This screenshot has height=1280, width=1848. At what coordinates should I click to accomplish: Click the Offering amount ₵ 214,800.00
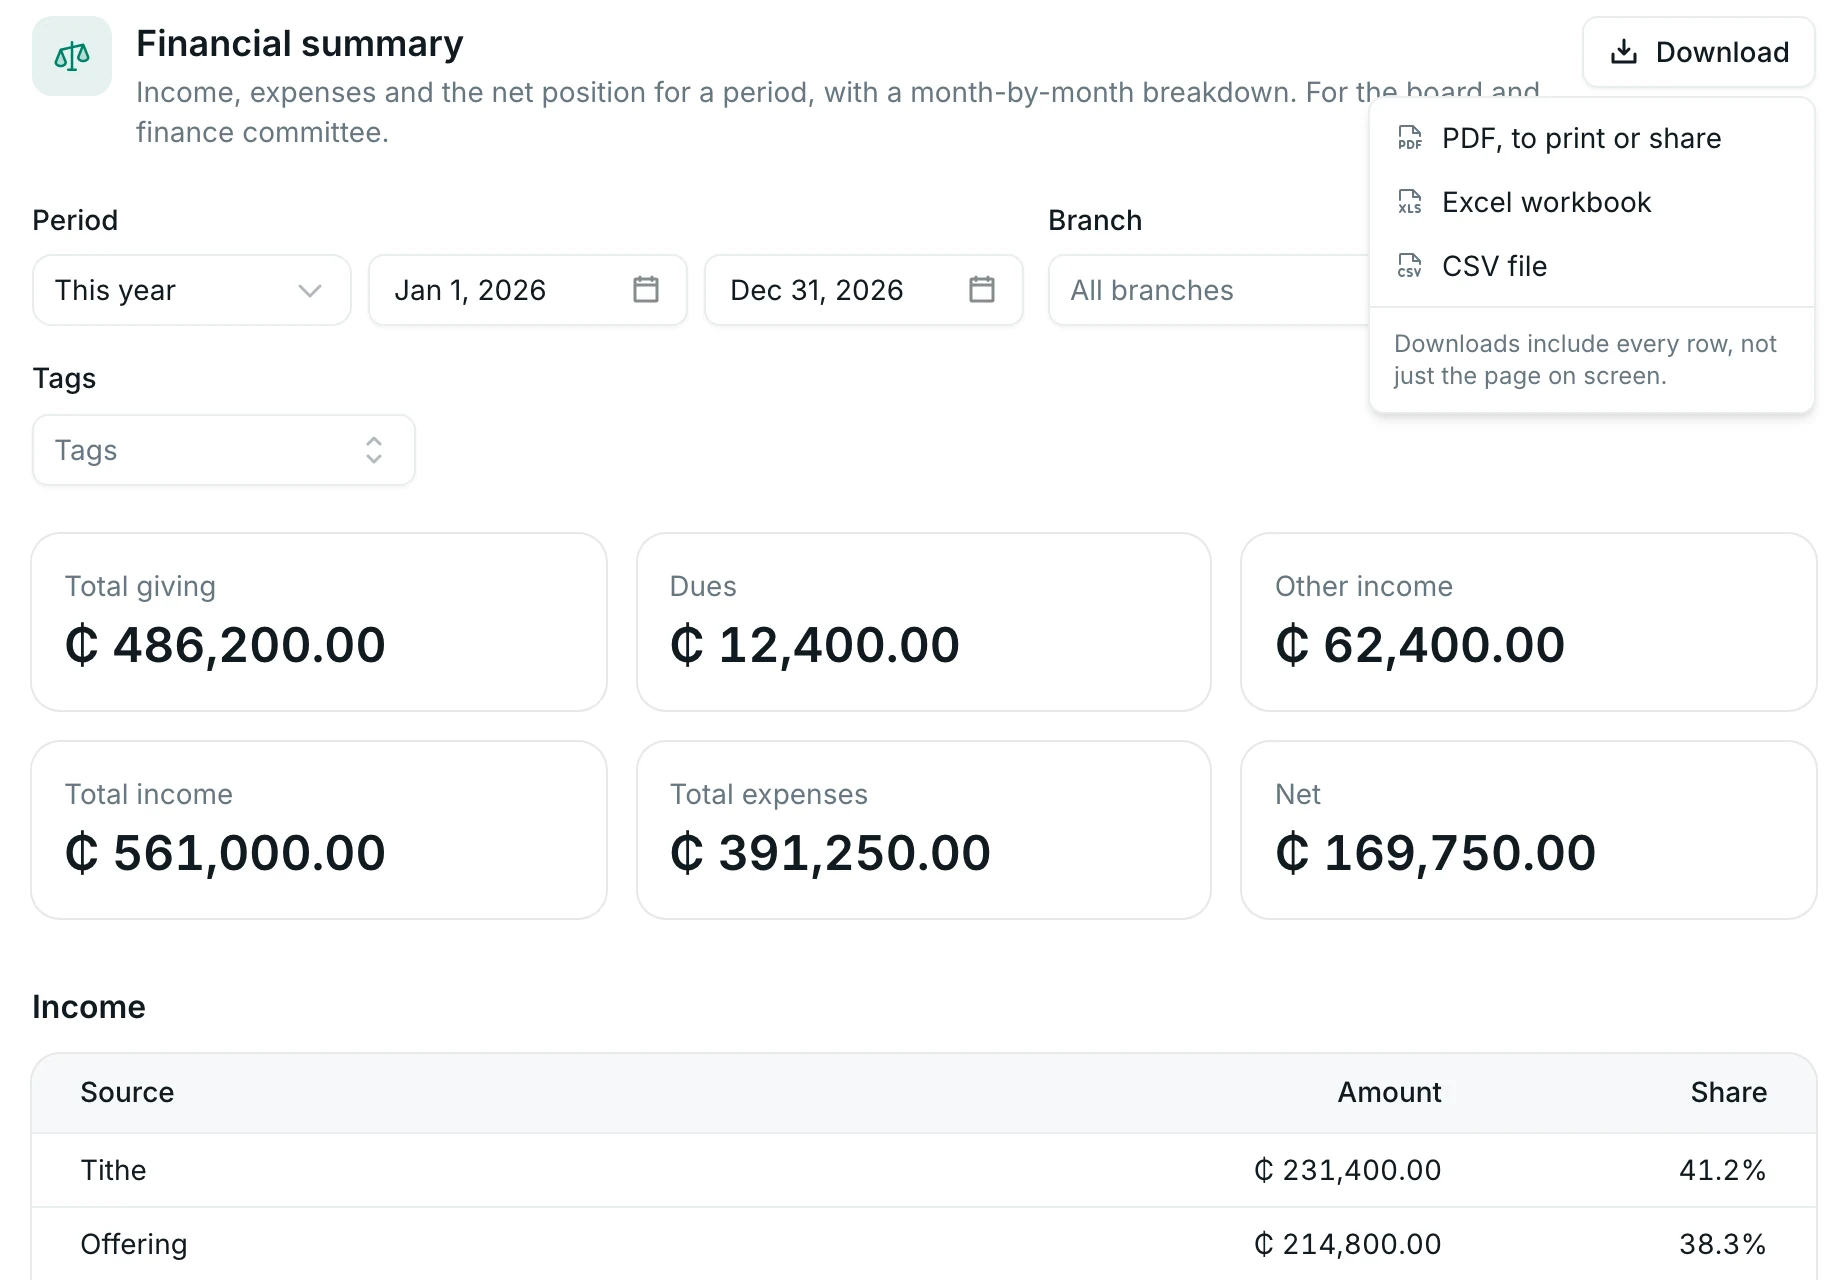[1347, 1244]
